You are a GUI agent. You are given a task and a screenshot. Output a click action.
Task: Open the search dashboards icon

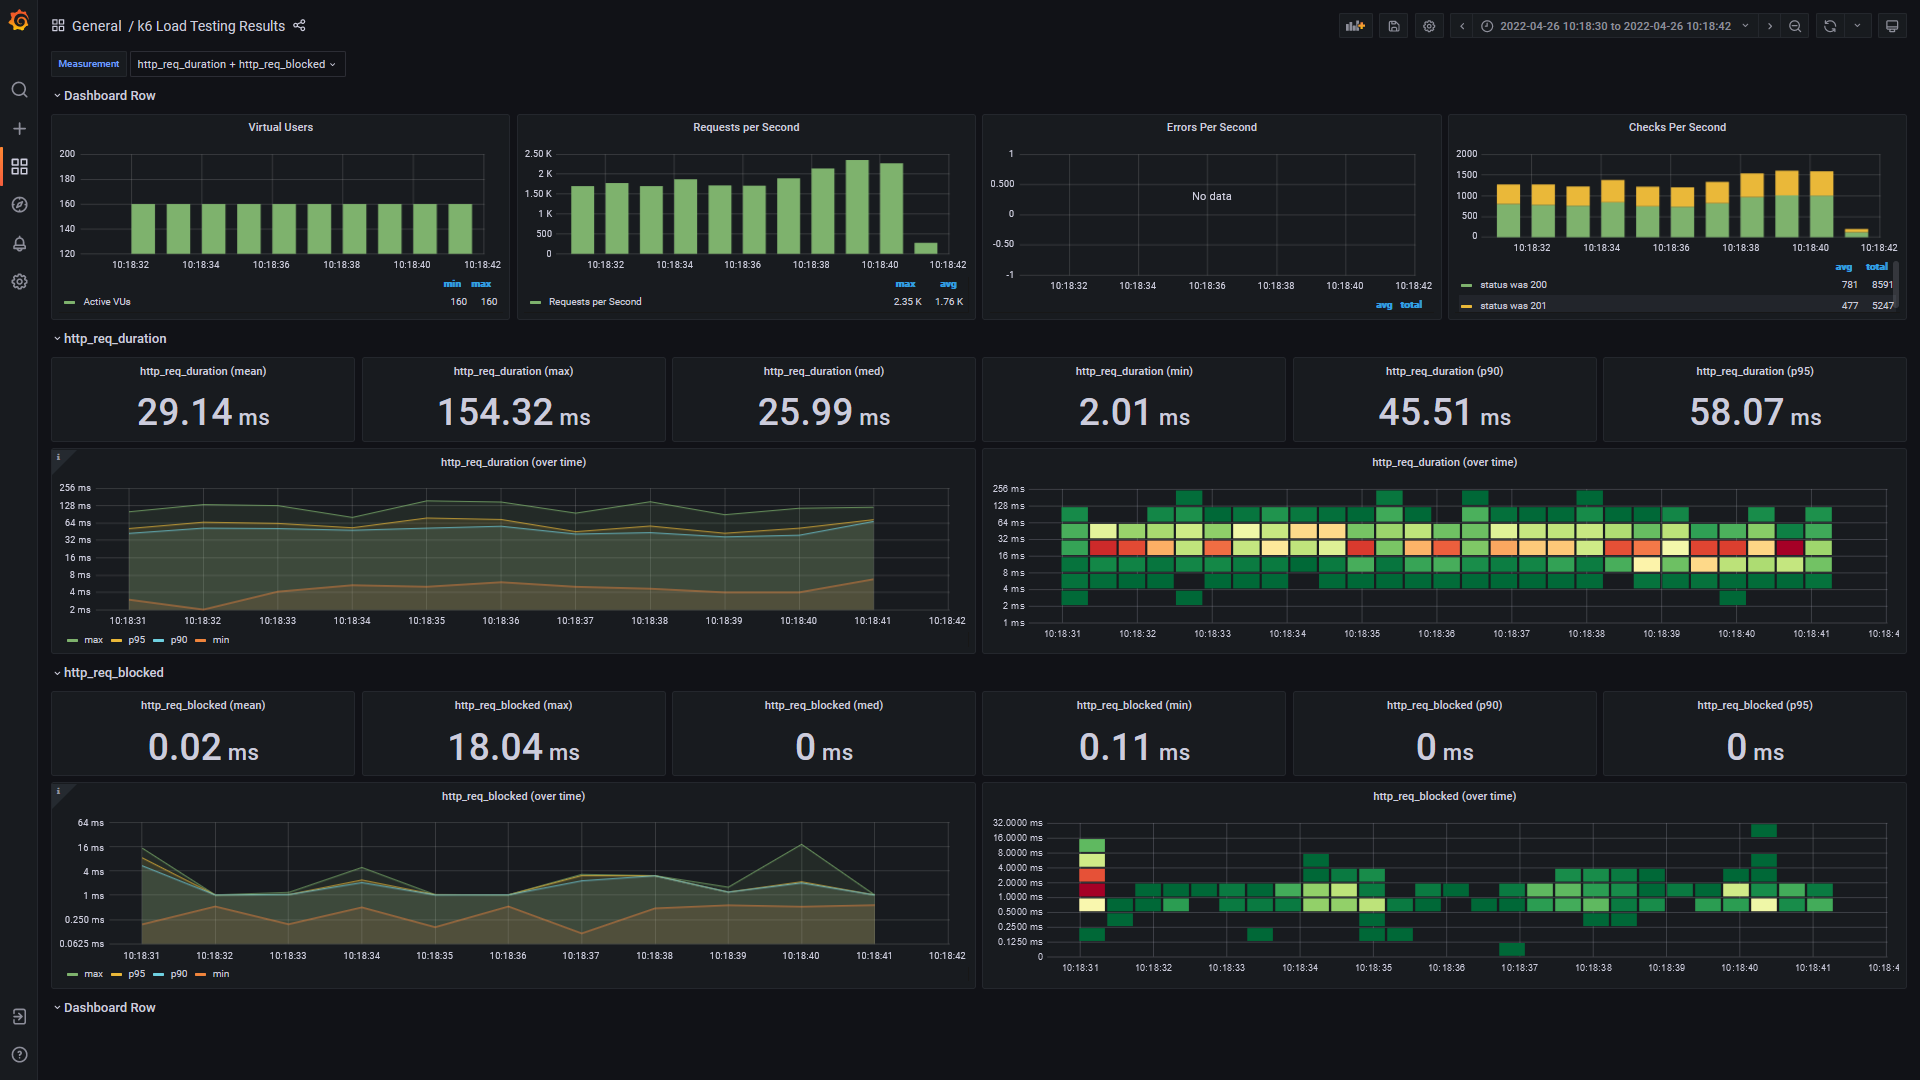tap(19, 90)
